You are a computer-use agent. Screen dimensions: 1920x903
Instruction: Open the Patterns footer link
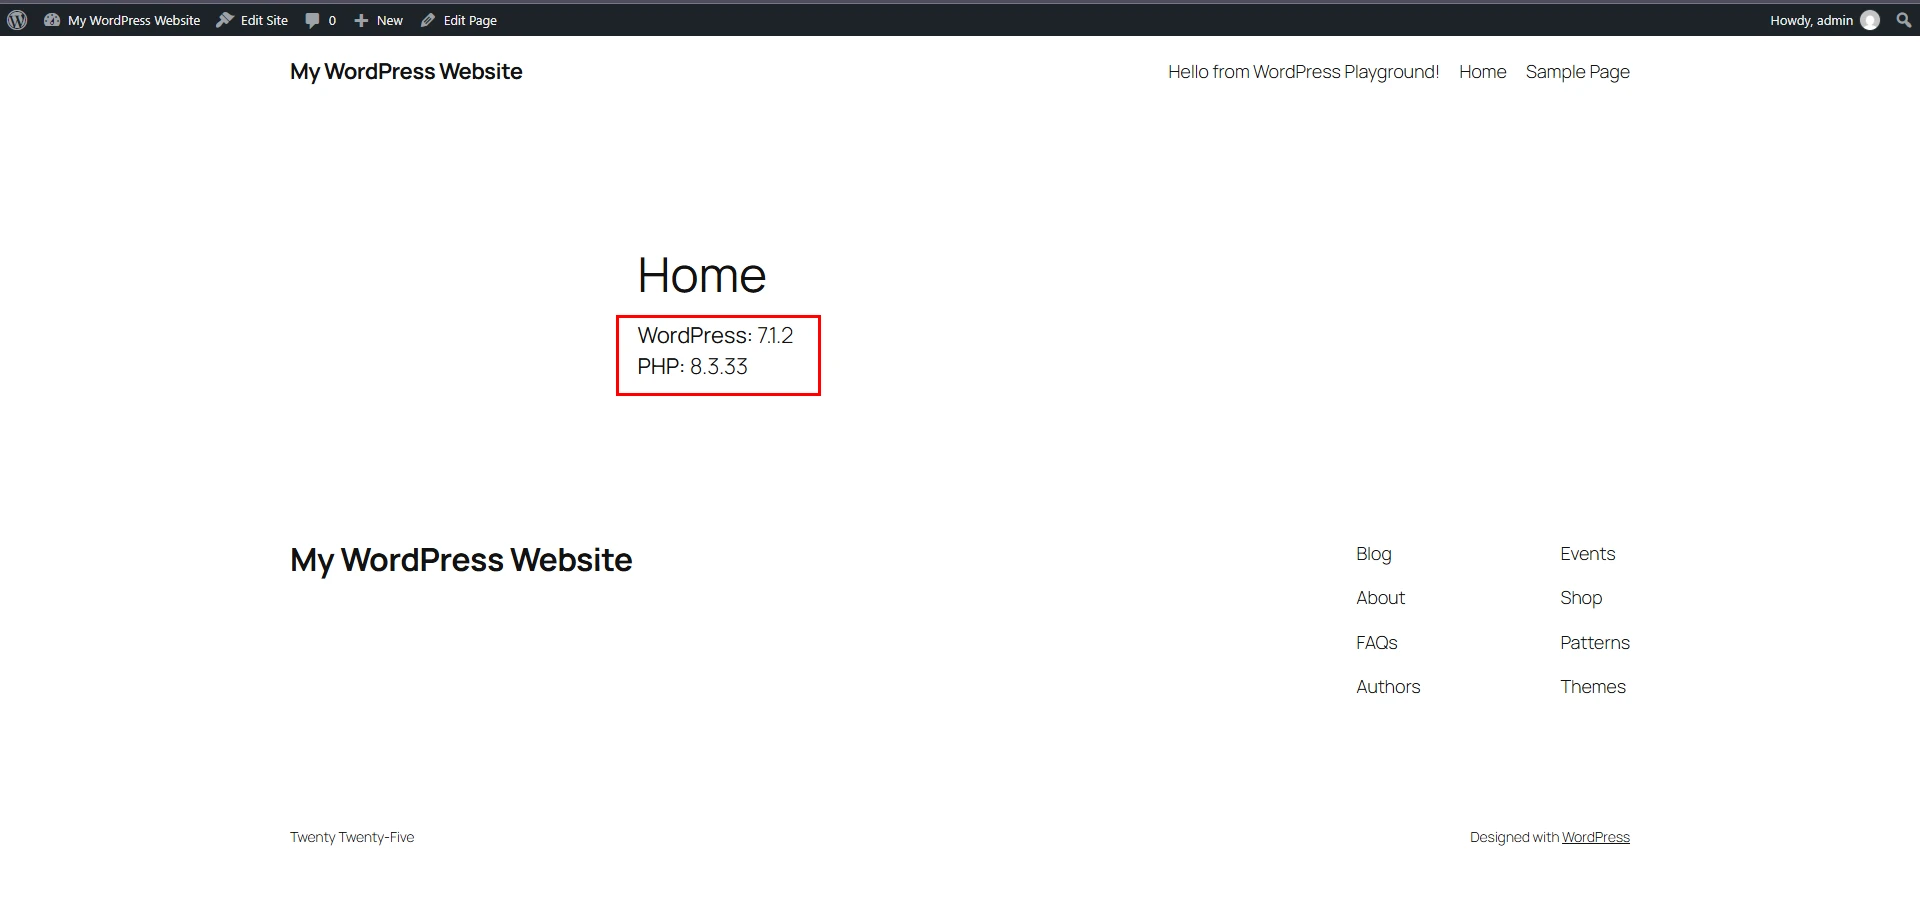point(1595,643)
